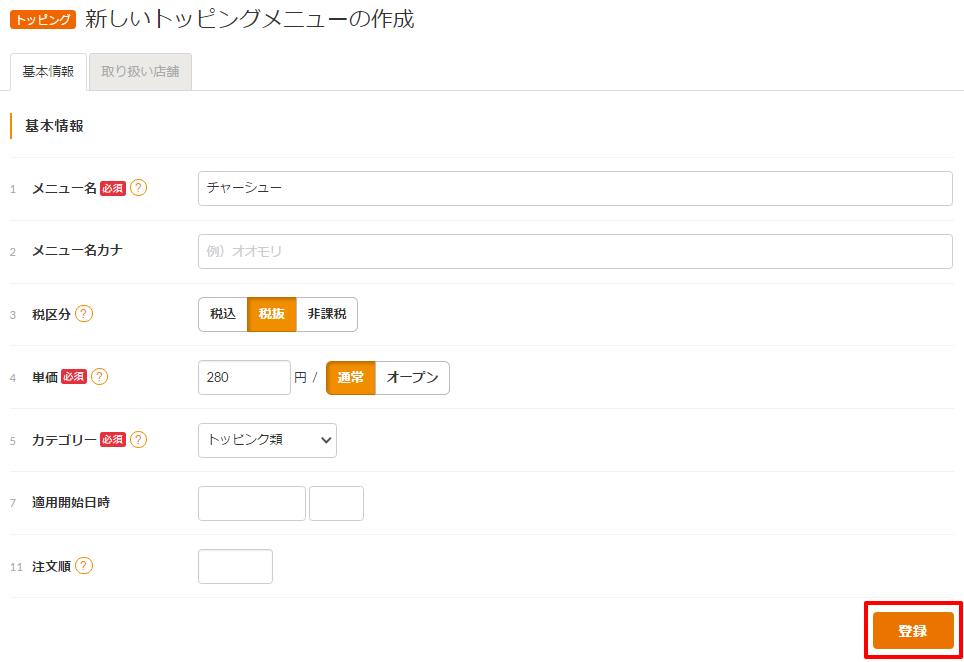Click the orange トッピング badge
Viewport: 964px width, 662px height.
click(43, 20)
